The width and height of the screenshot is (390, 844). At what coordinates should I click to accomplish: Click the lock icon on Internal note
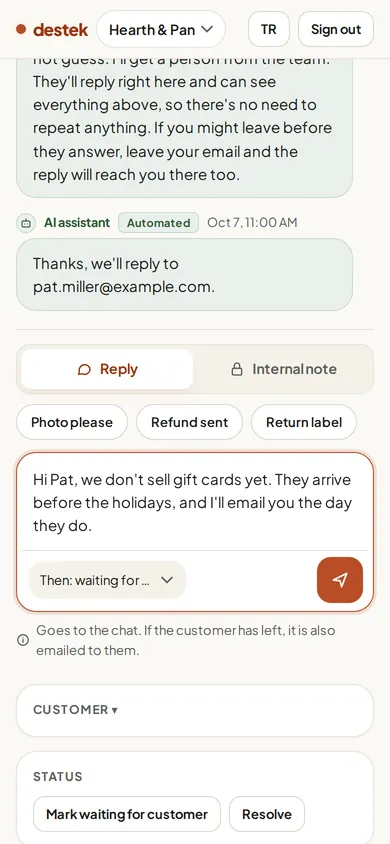point(237,369)
